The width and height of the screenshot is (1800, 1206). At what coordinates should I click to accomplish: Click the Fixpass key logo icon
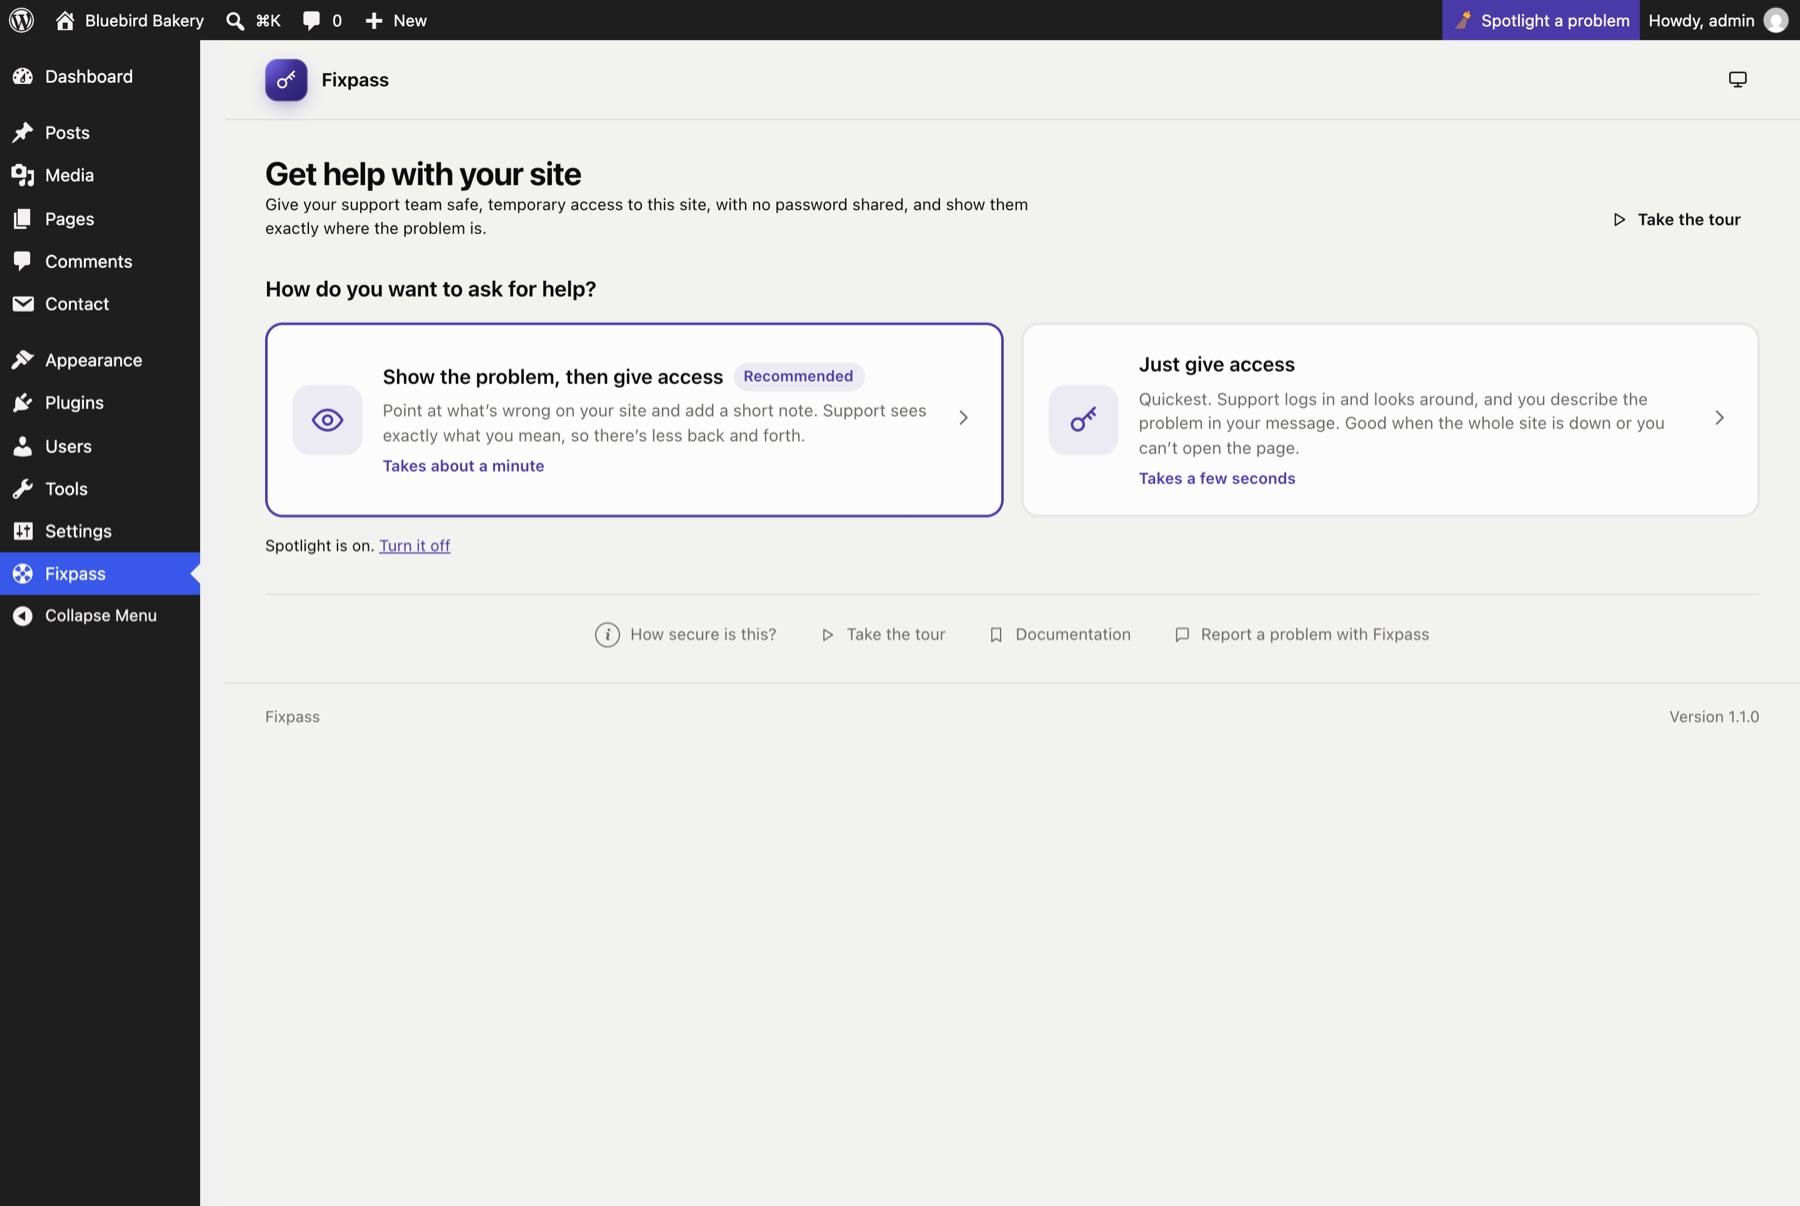[286, 80]
